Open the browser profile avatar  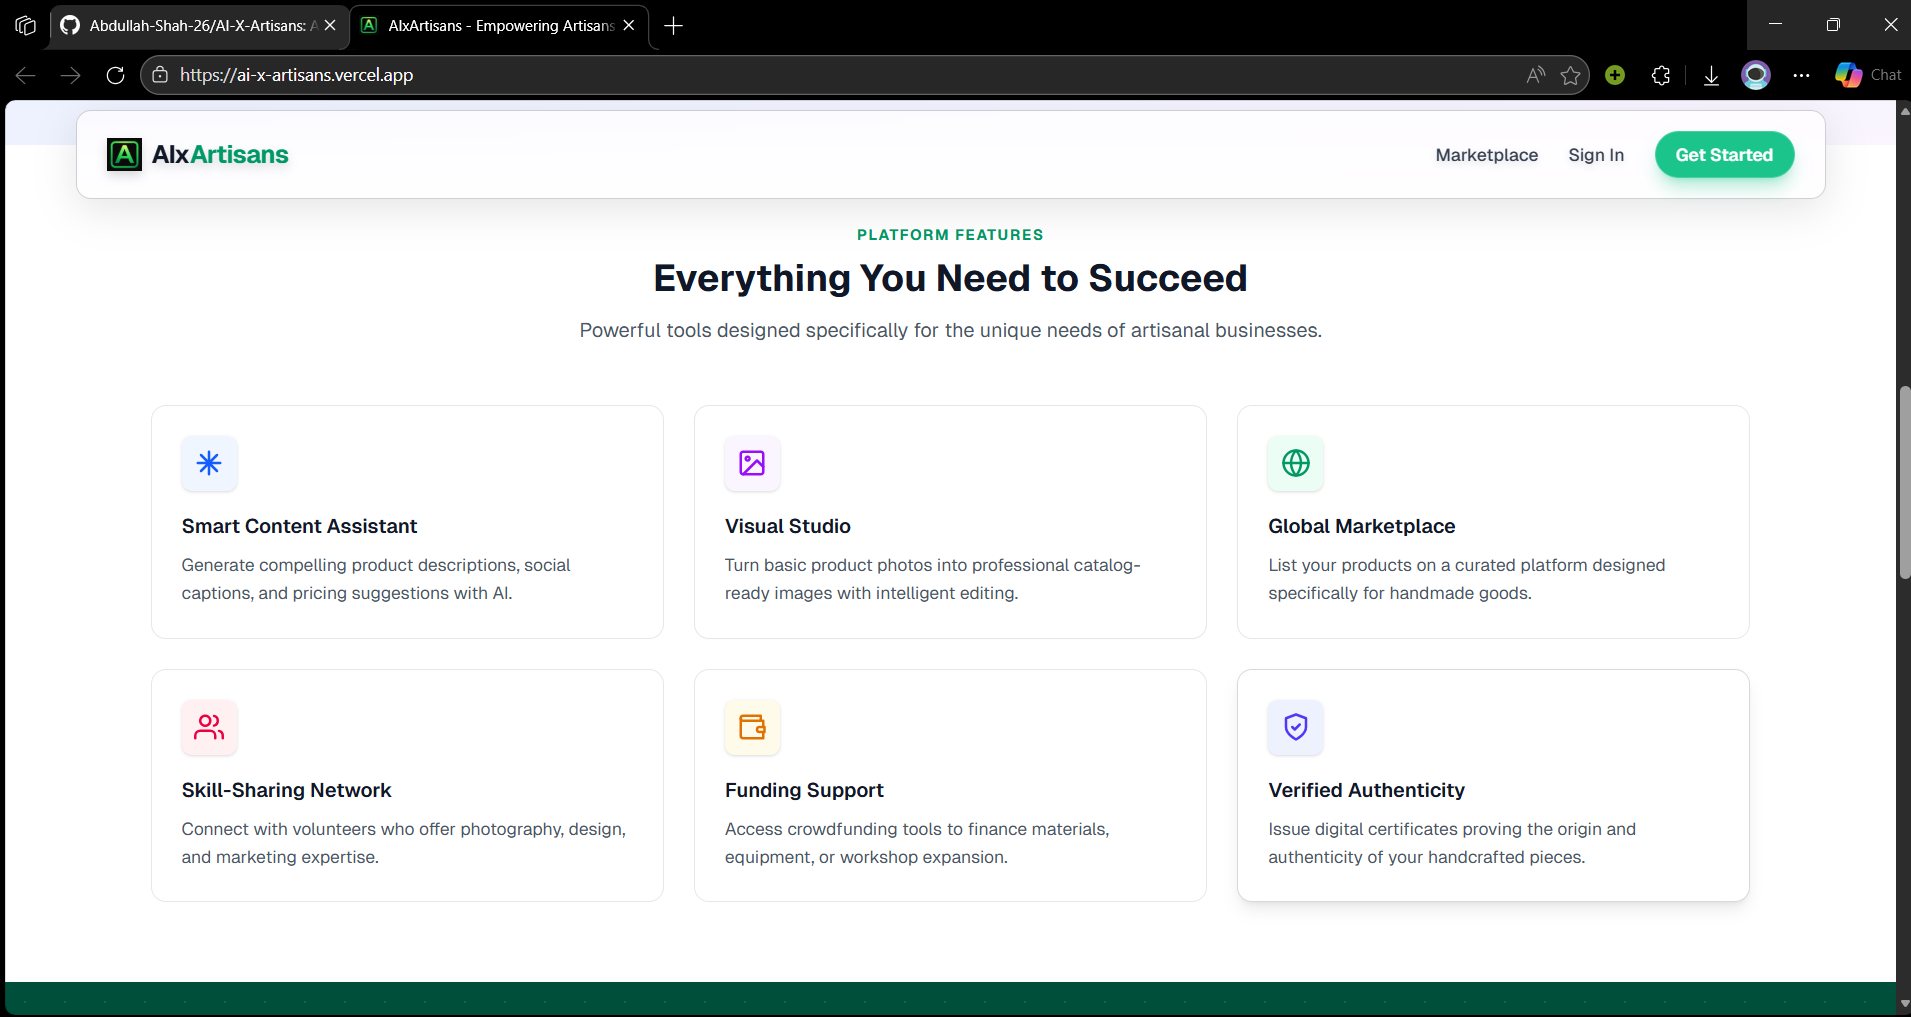[x=1756, y=75]
